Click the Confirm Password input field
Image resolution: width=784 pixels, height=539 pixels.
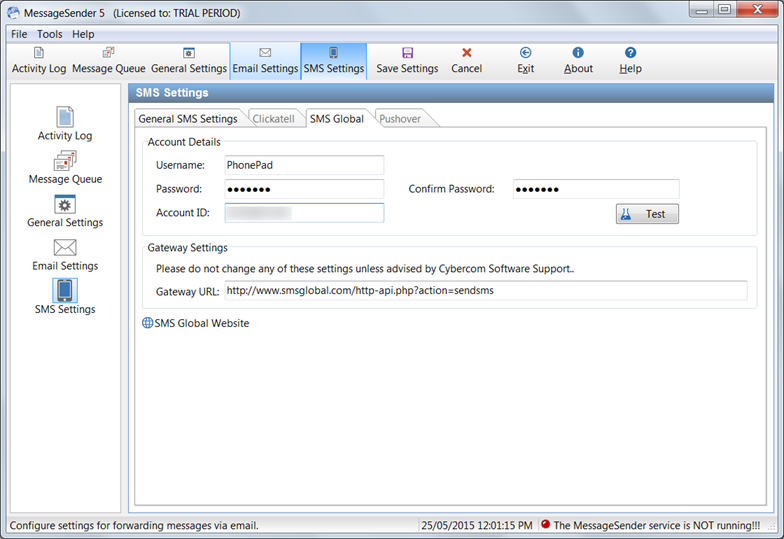[x=596, y=189]
